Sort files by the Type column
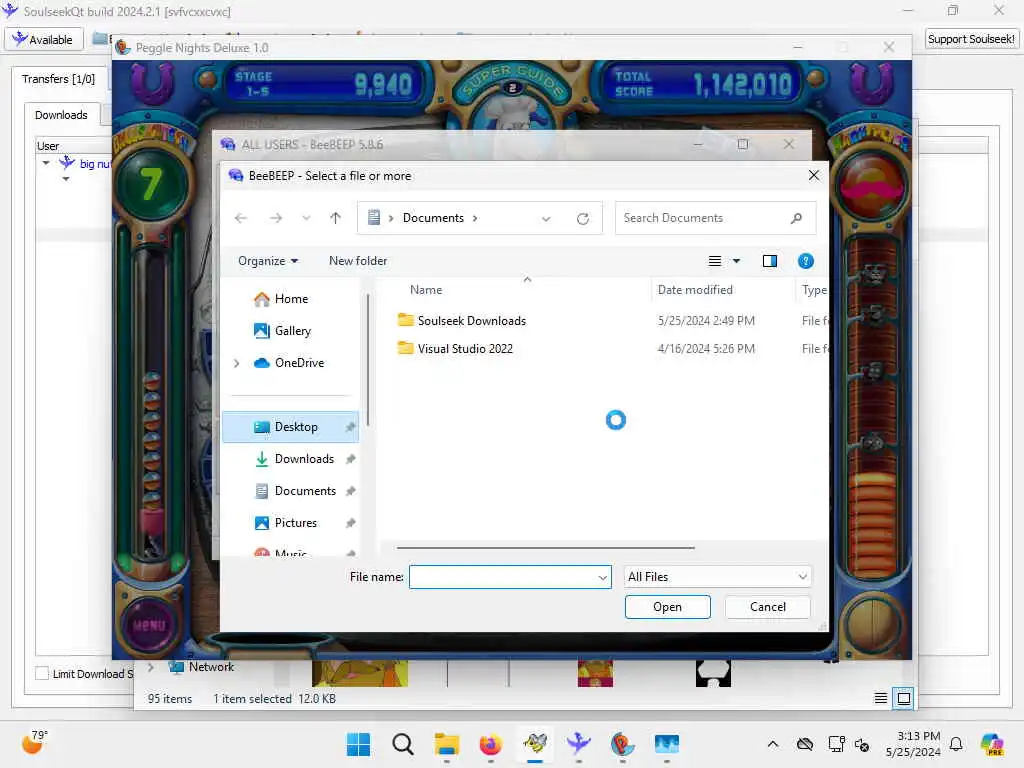1024x768 pixels. [814, 290]
